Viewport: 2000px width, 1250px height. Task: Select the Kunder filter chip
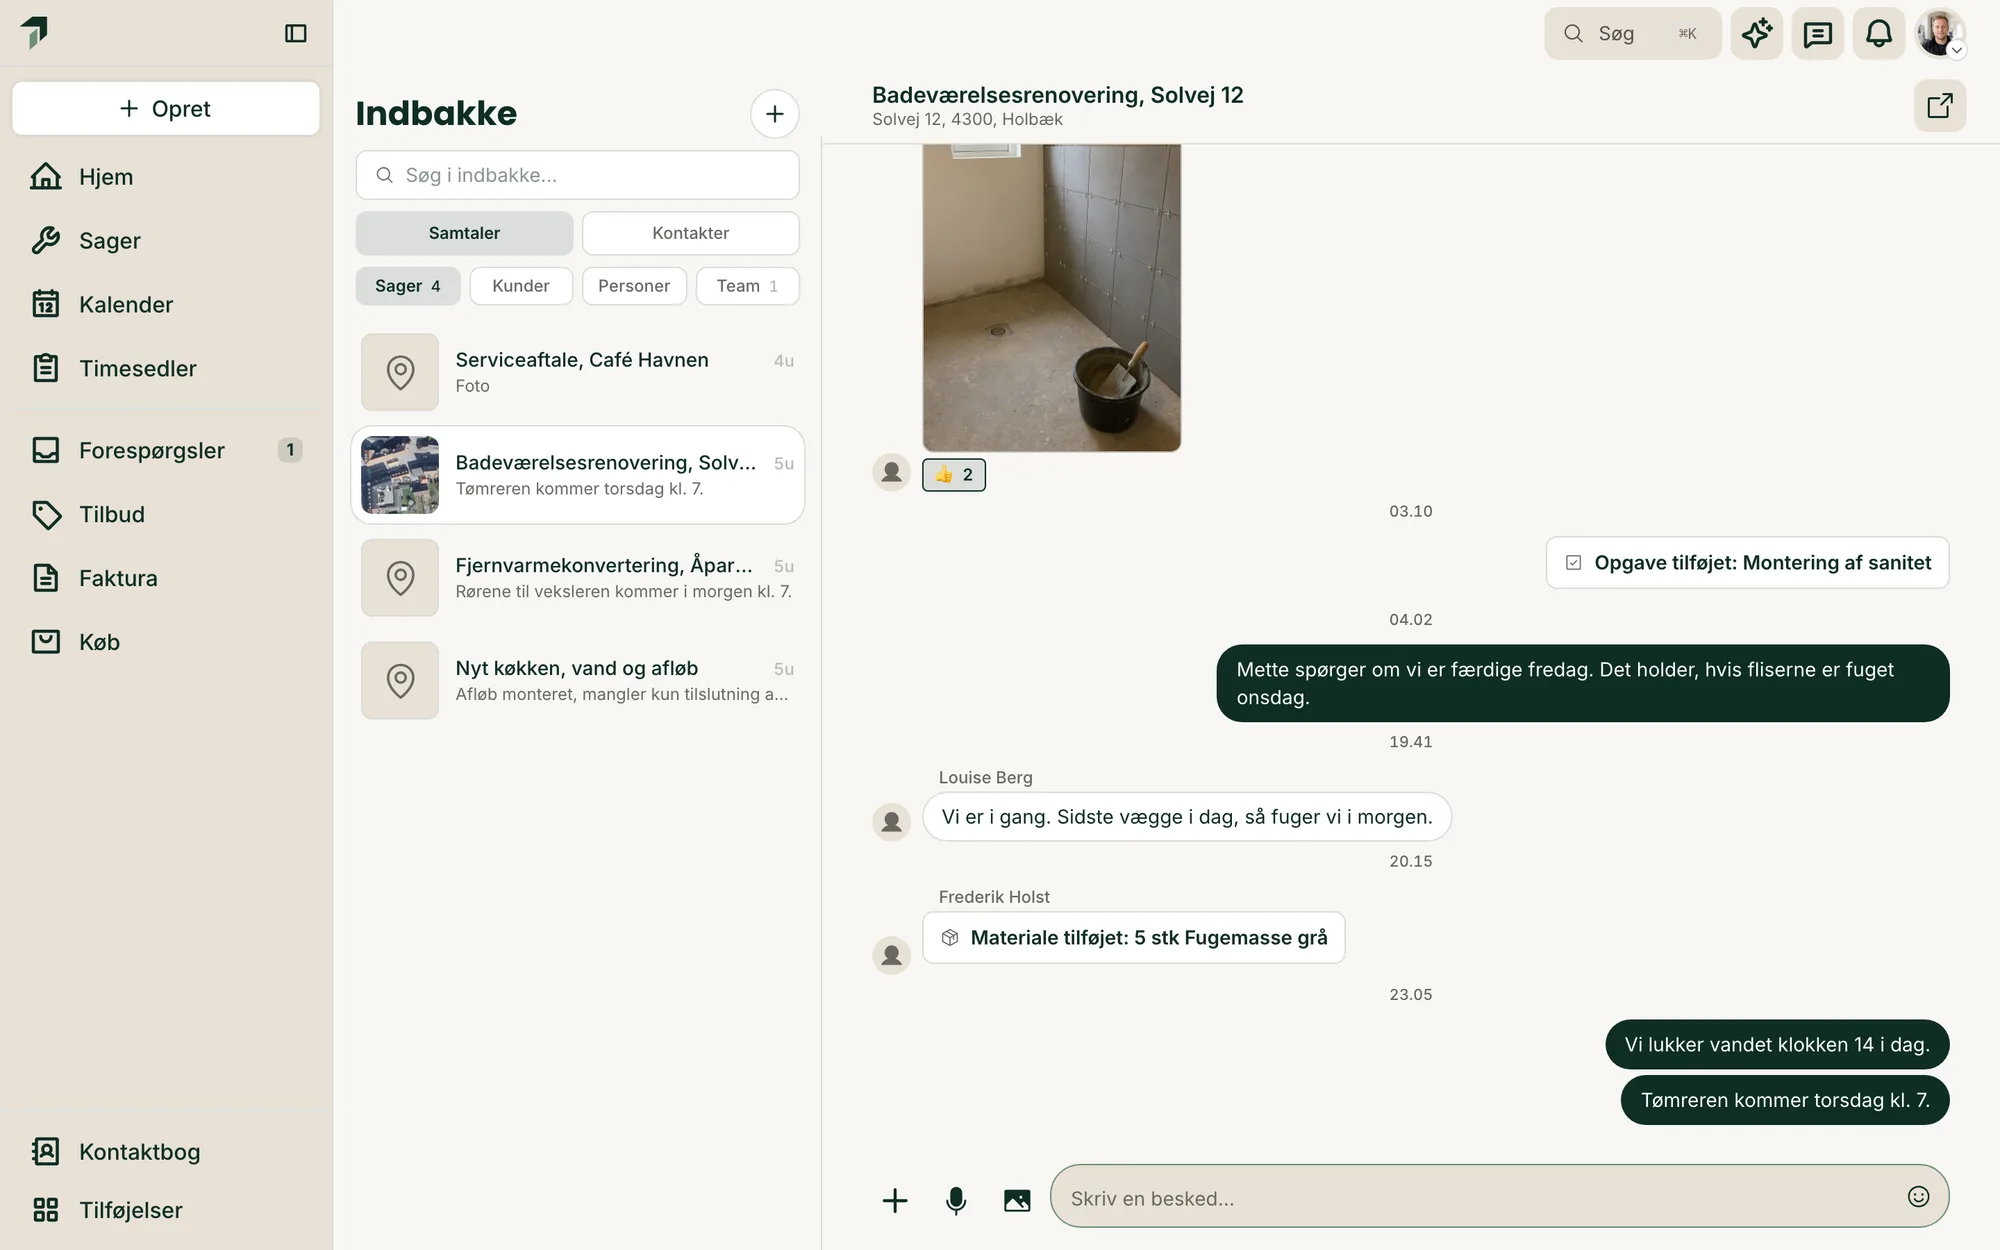[521, 286]
